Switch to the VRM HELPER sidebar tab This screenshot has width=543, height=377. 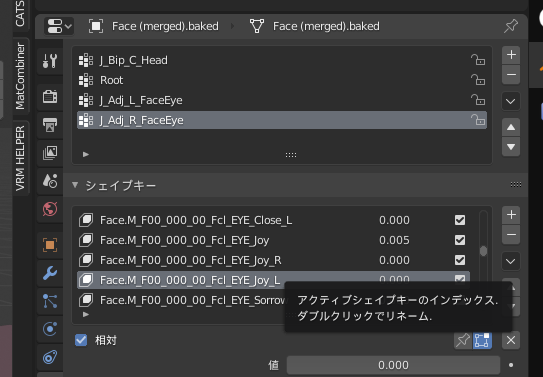20,158
